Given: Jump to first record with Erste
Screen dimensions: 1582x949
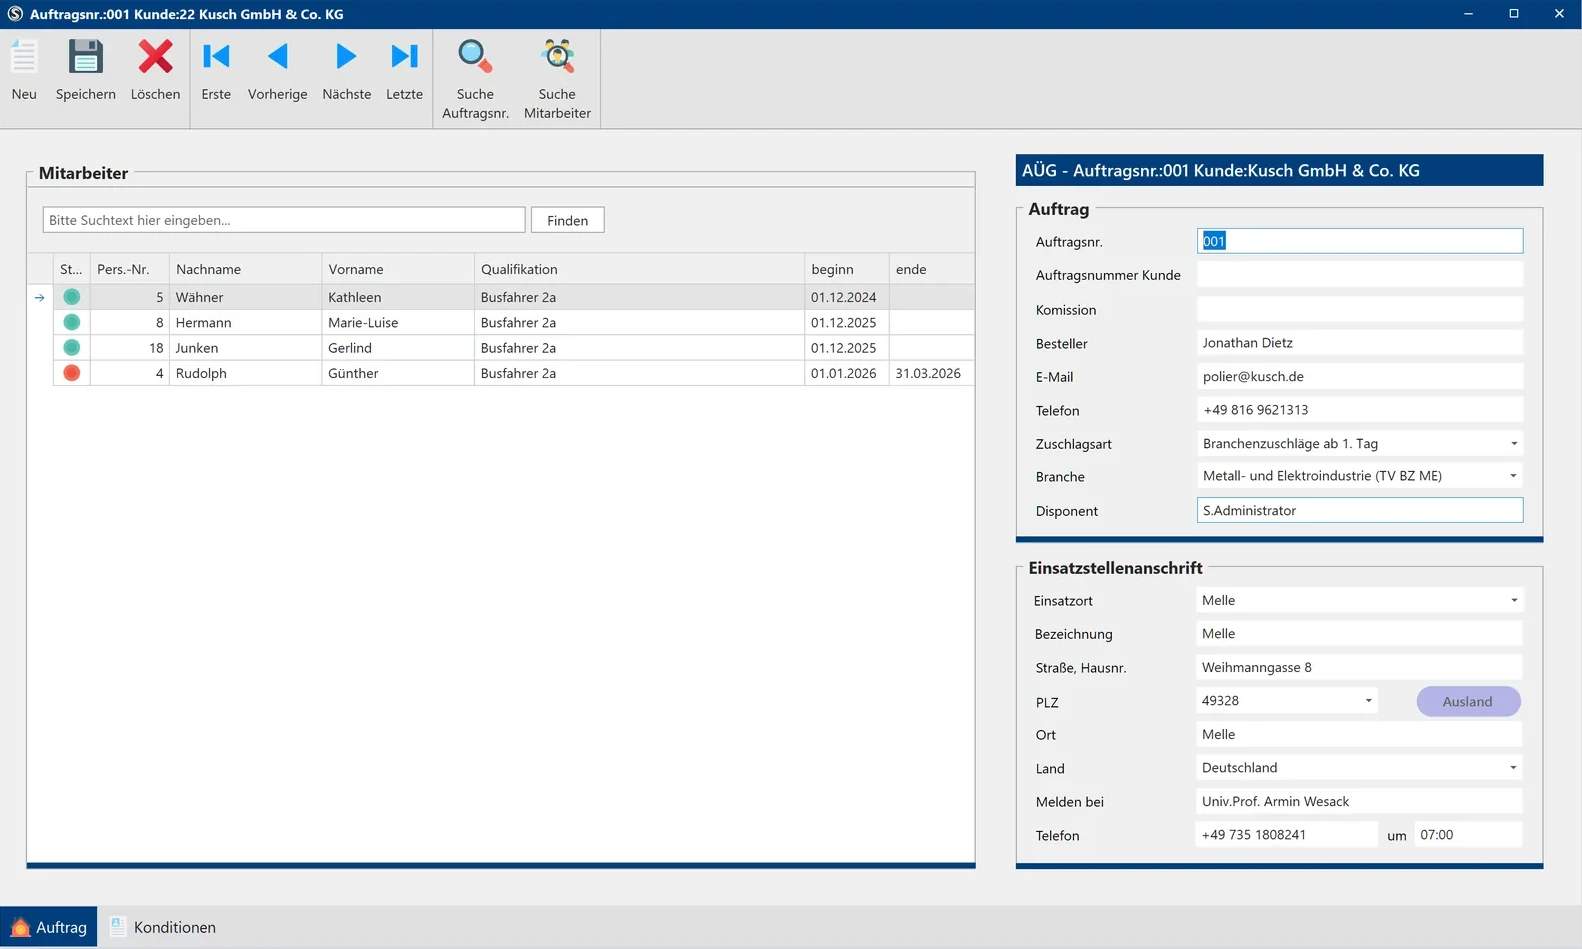Looking at the screenshot, I should click(x=216, y=70).
